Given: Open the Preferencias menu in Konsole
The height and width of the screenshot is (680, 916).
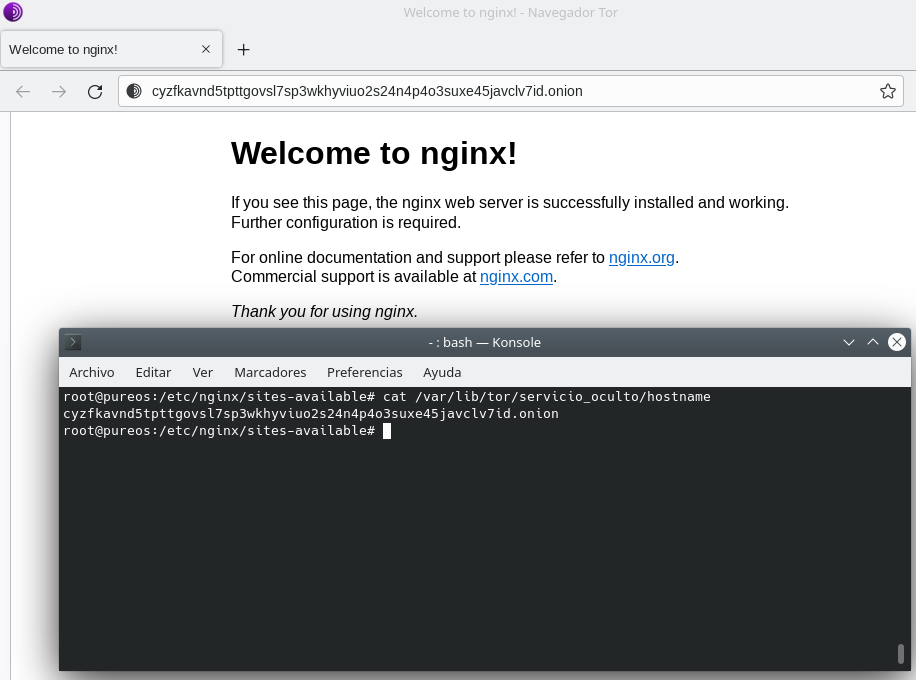Looking at the screenshot, I should click(365, 373).
